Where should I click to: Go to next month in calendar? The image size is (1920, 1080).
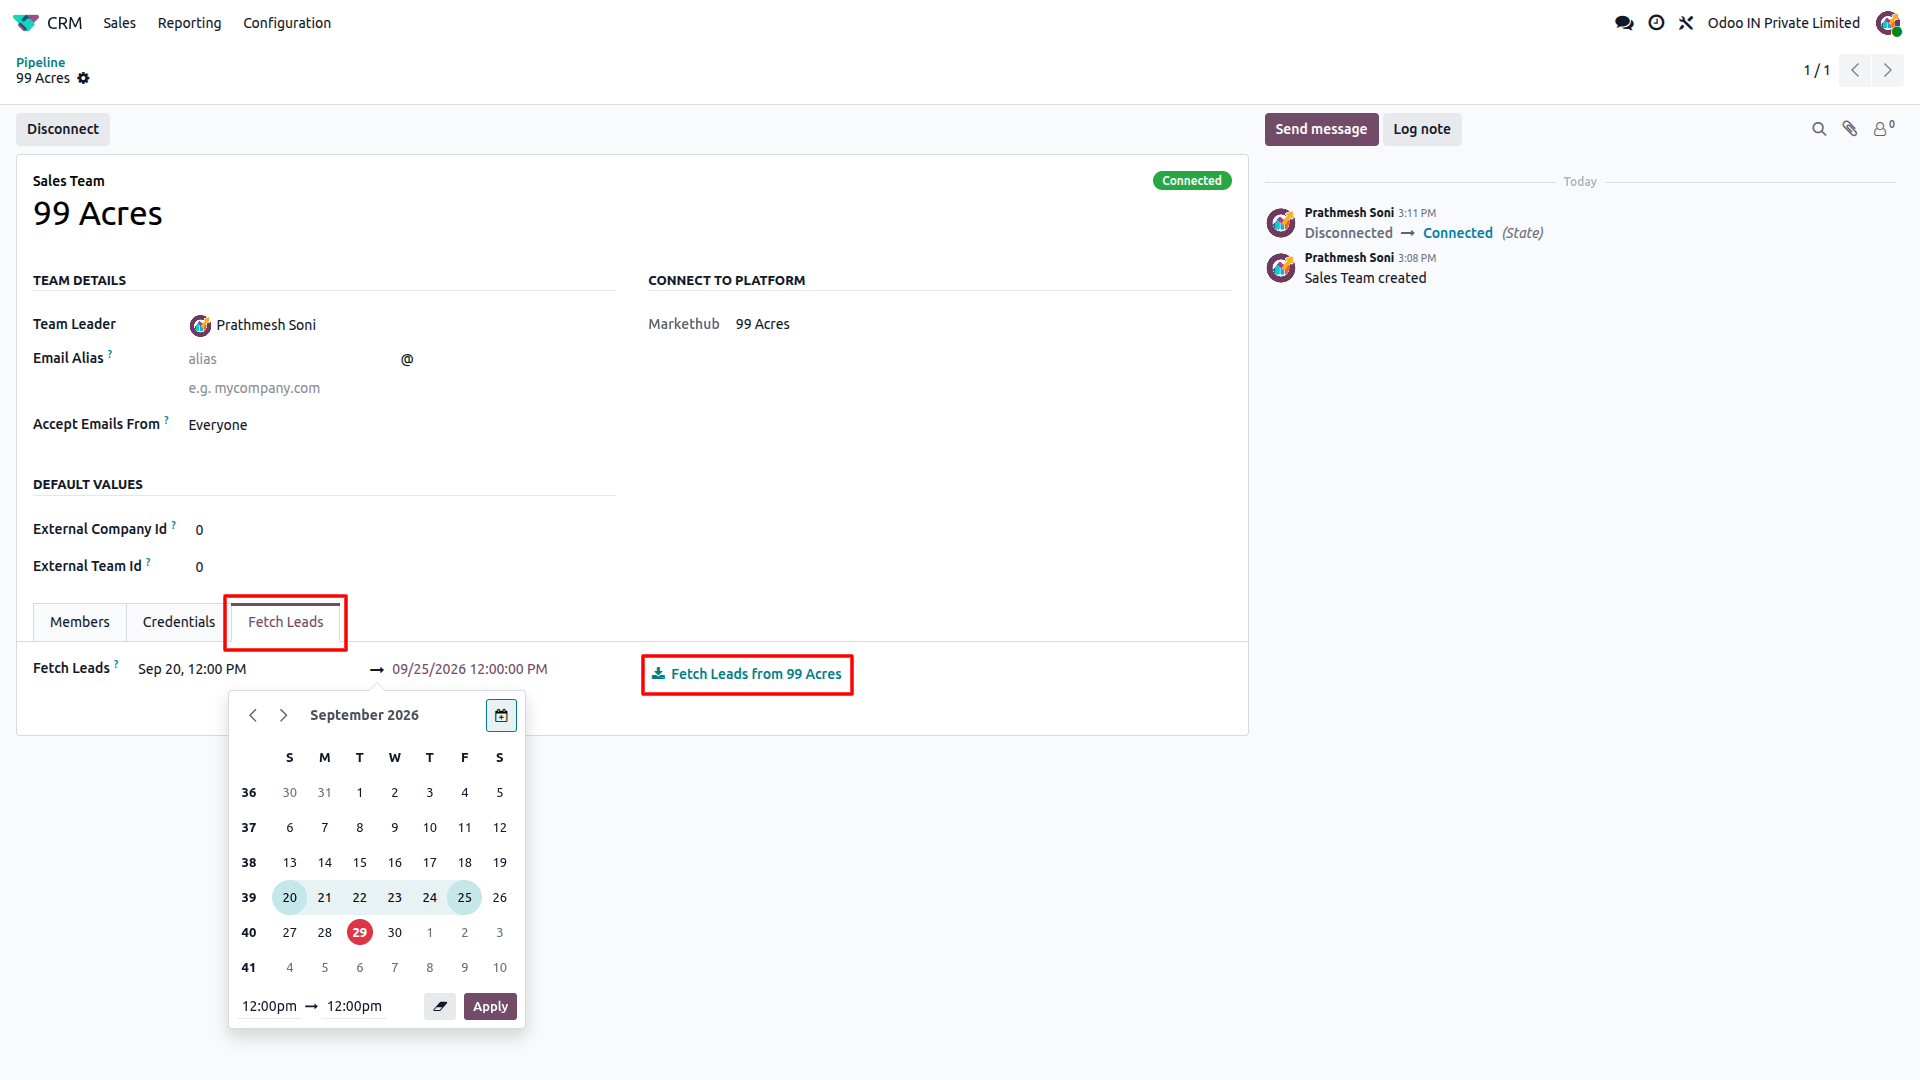pyautogui.click(x=284, y=715)
